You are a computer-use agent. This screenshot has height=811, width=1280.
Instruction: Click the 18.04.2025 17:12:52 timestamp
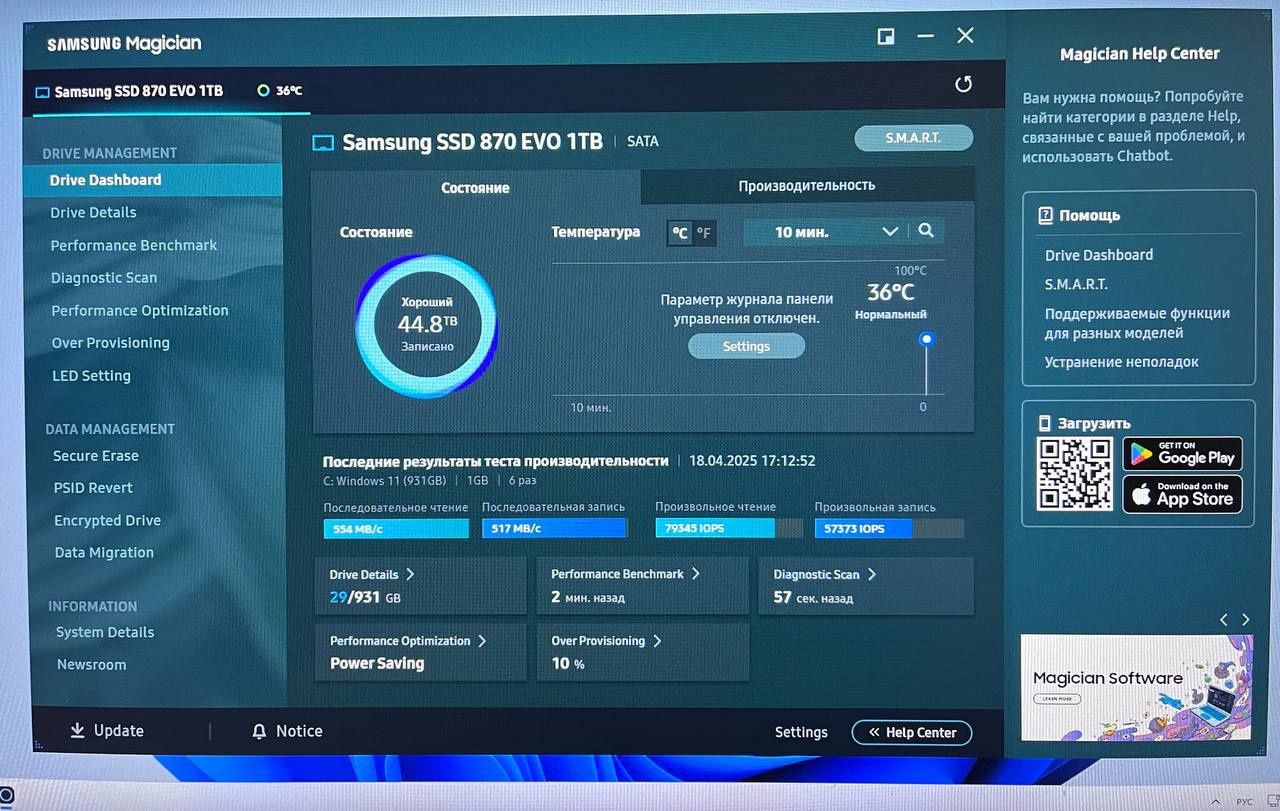coord(752,461)
